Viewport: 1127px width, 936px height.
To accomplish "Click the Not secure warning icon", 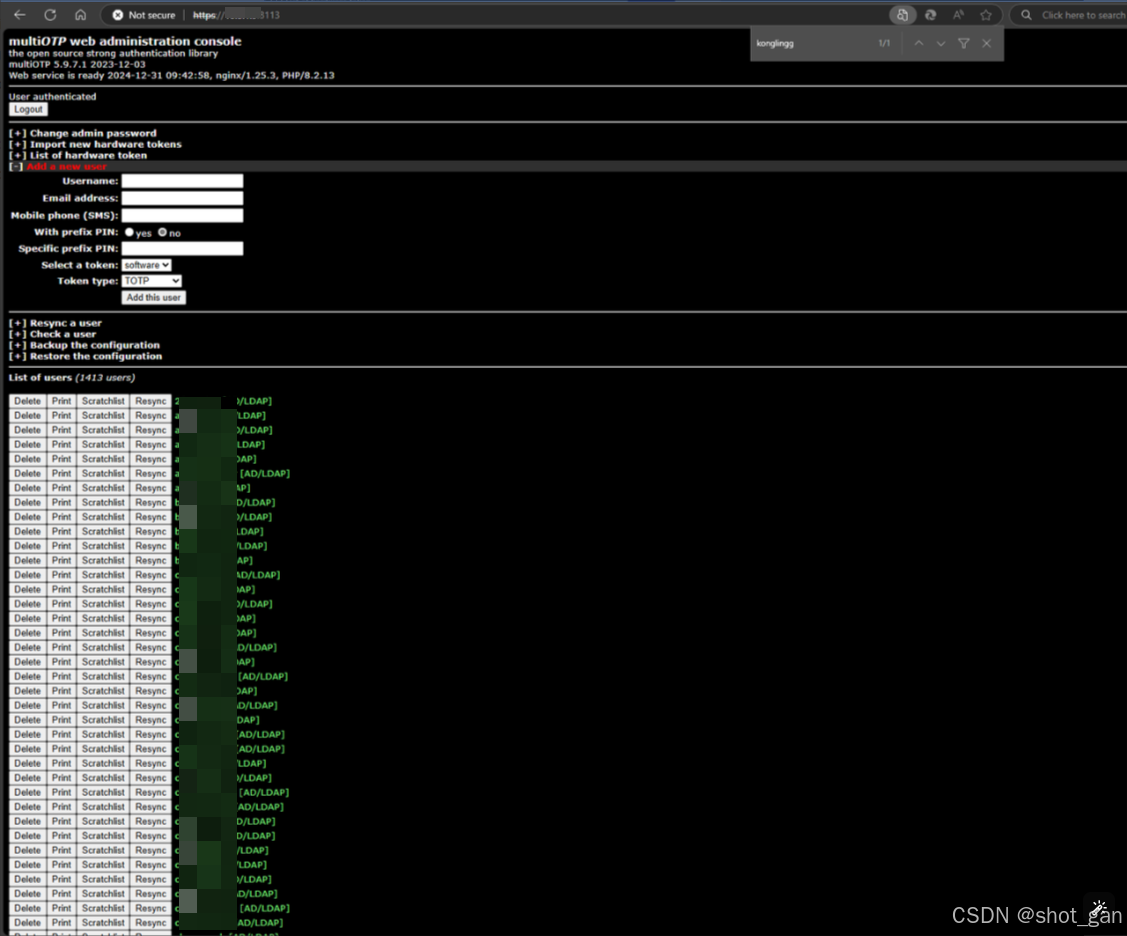I will (118, 14).
